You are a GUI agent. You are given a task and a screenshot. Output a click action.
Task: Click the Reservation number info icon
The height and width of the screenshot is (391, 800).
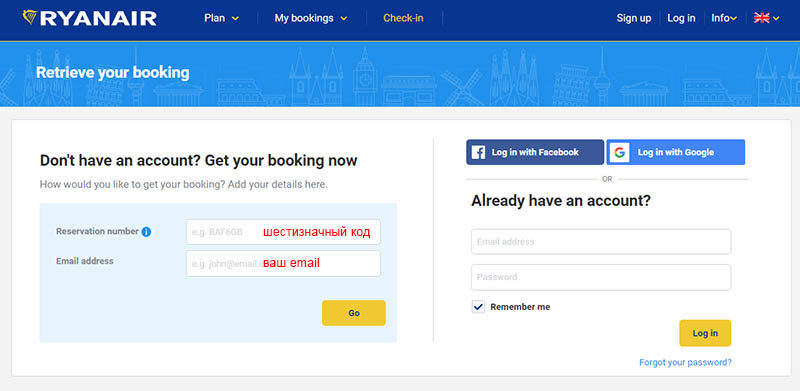[x=146, y=232]
